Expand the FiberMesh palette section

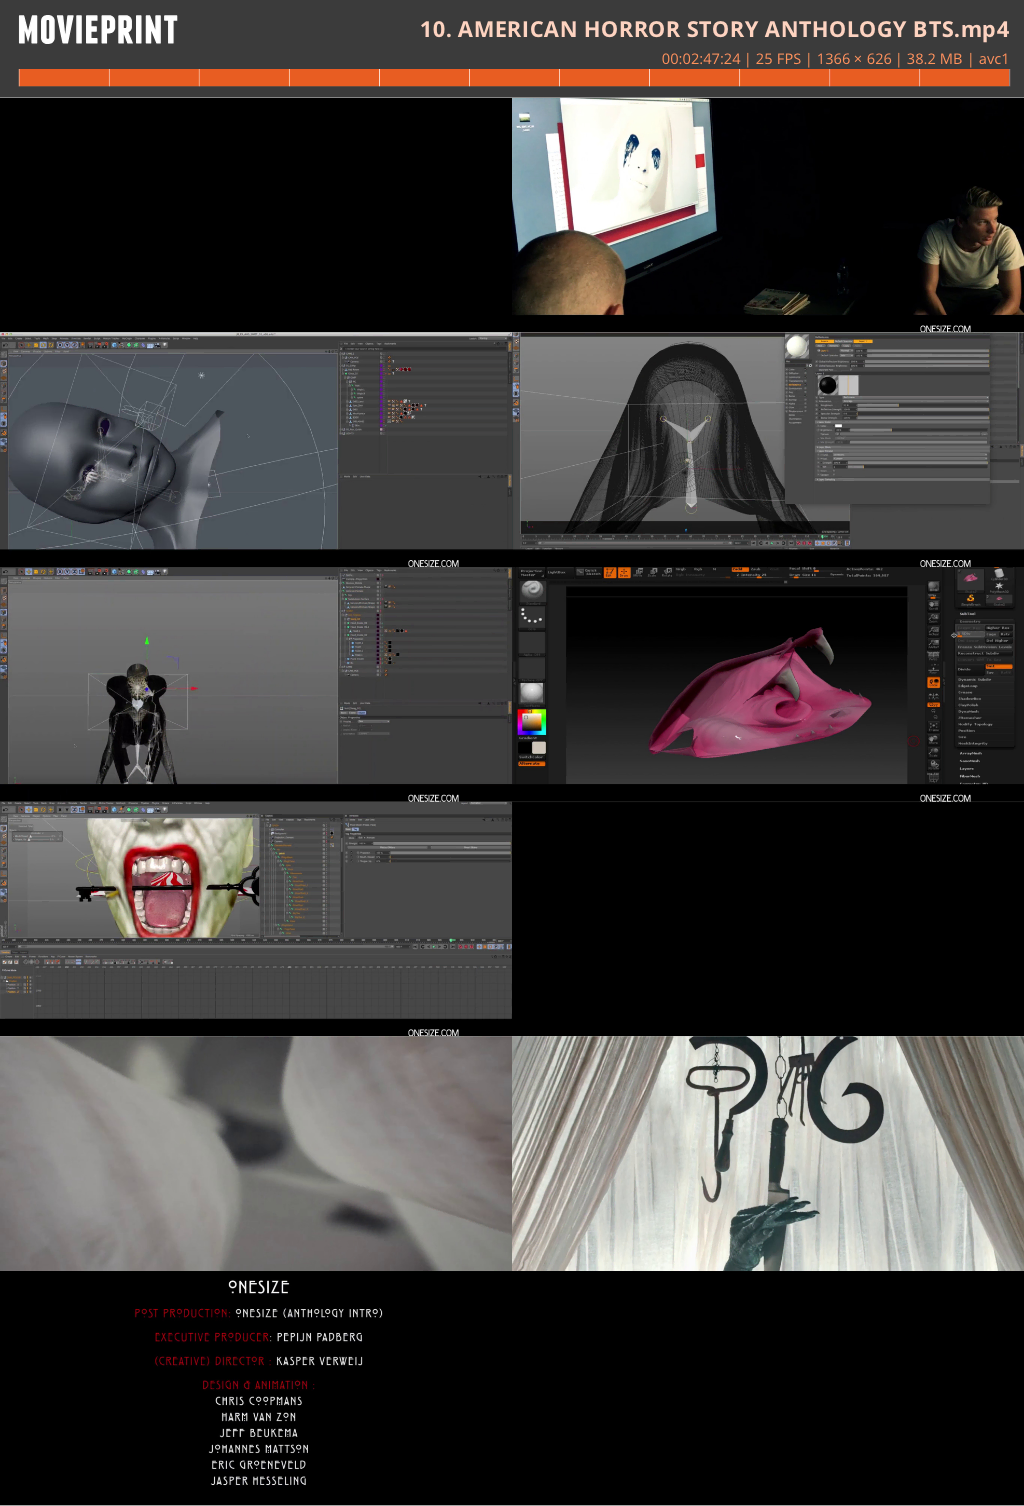tap(970, 776)
